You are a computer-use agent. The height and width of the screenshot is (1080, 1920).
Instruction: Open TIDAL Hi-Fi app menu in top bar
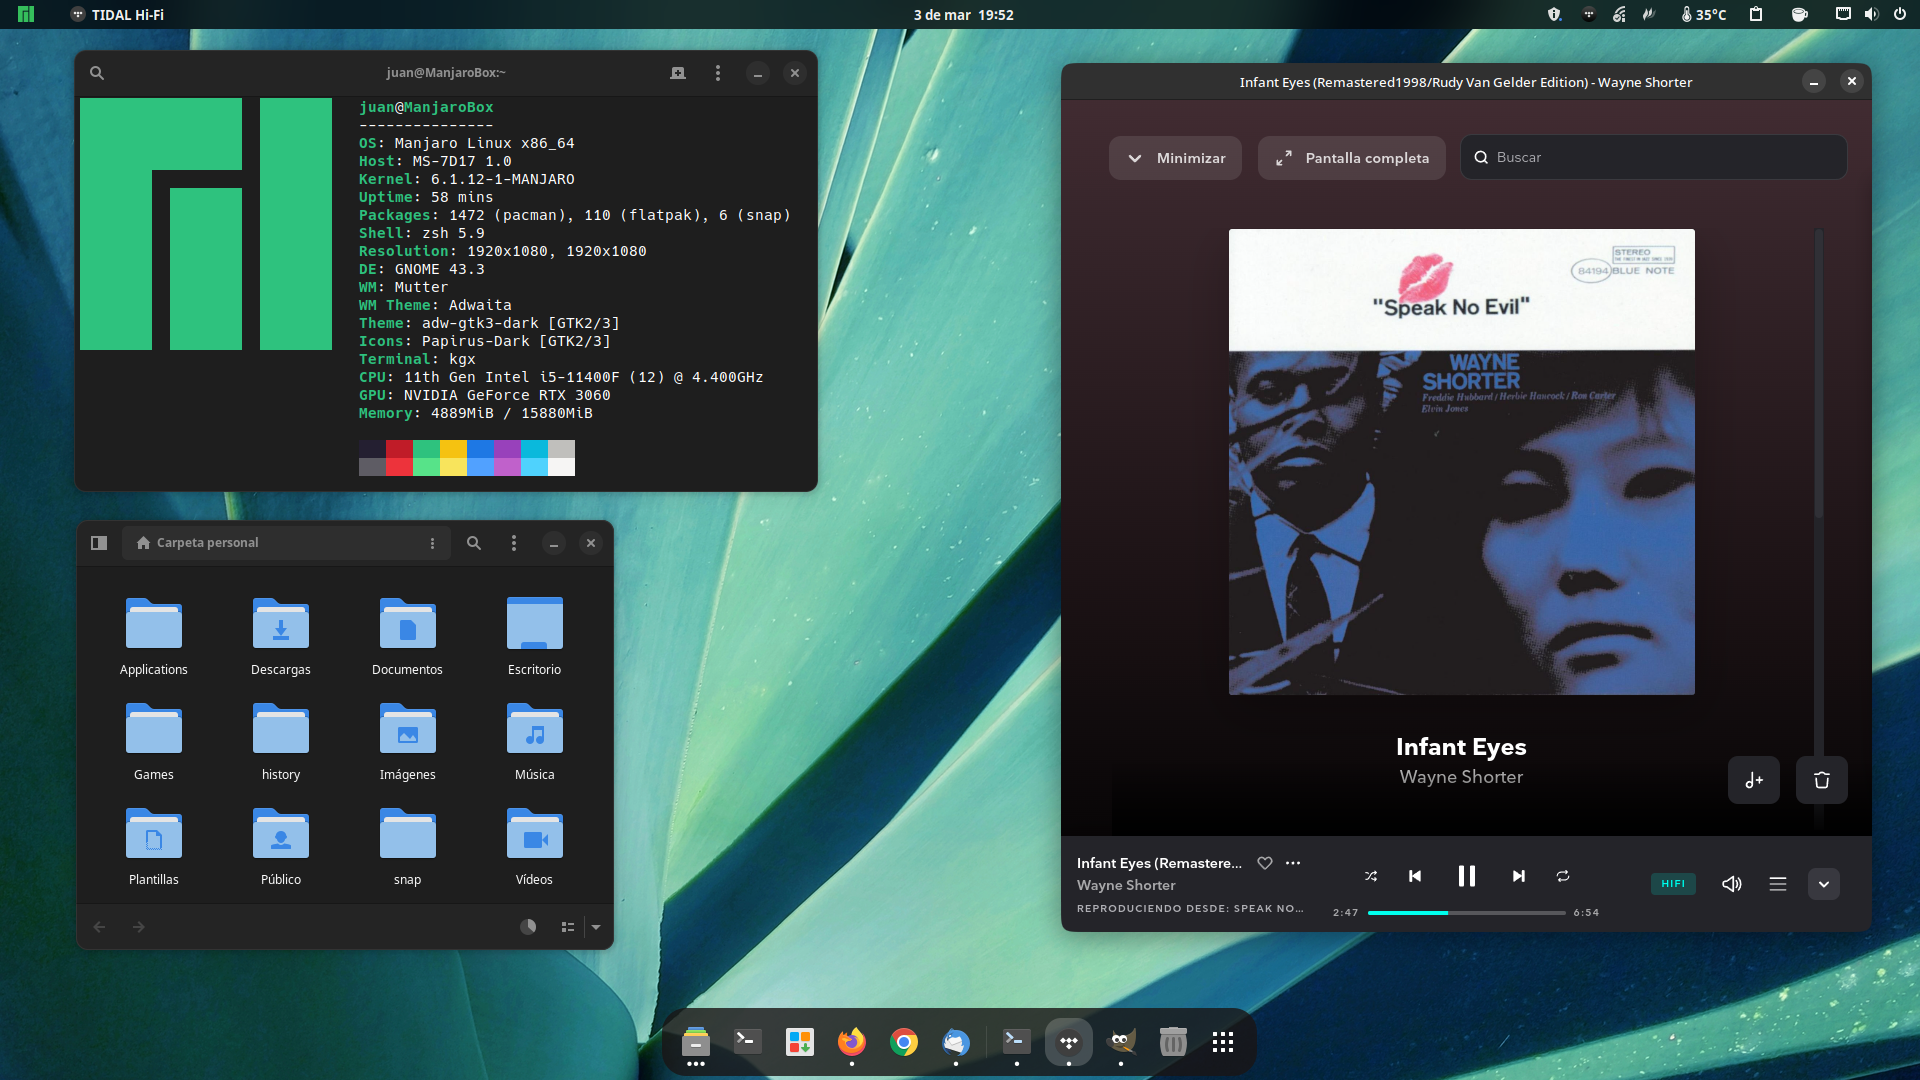117,15
